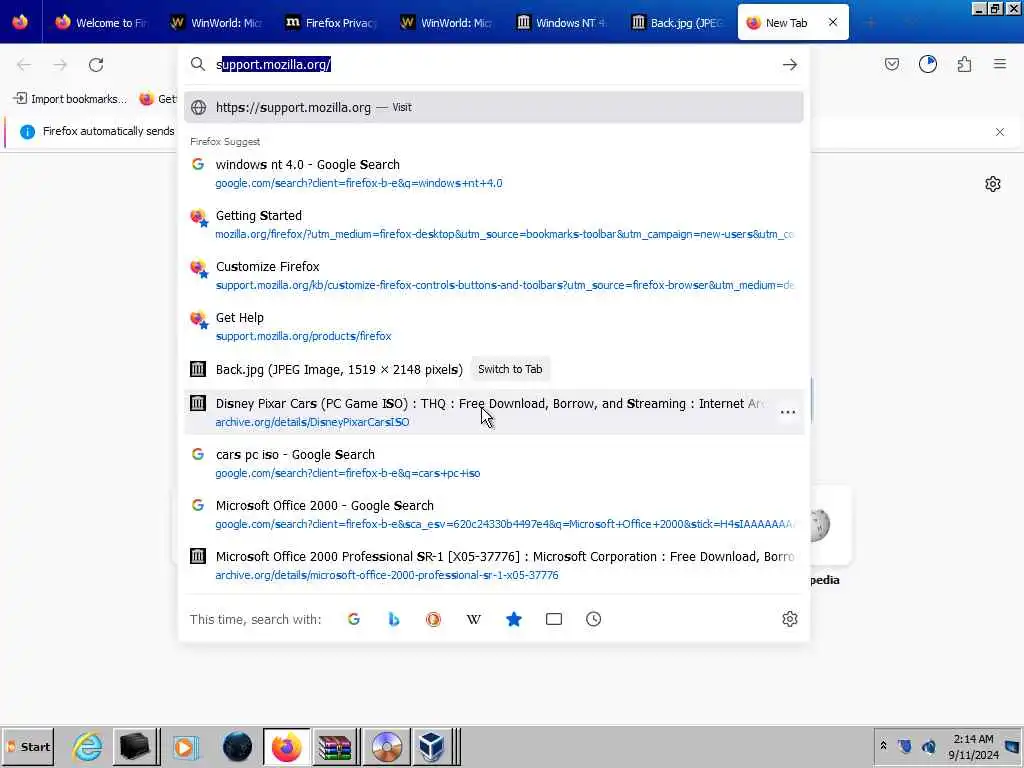Image resolution: width=1024 pixels, height=768 pixels.
Task: Switch to the Back.jpg tab
Action: (x=675, y=23)
